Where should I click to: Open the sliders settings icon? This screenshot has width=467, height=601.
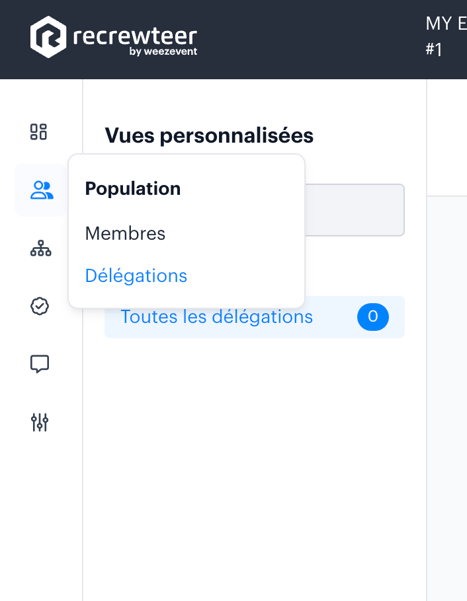tap(39, 422)
